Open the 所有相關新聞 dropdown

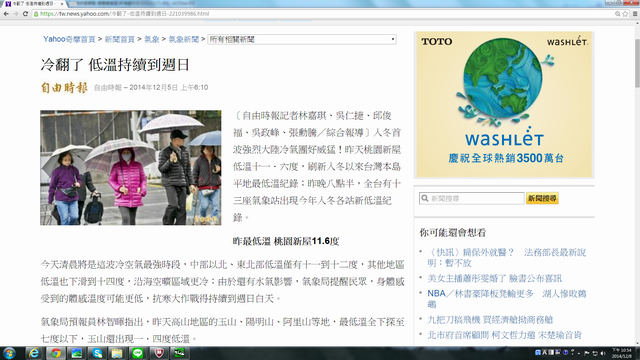click(x=302, y=39)
